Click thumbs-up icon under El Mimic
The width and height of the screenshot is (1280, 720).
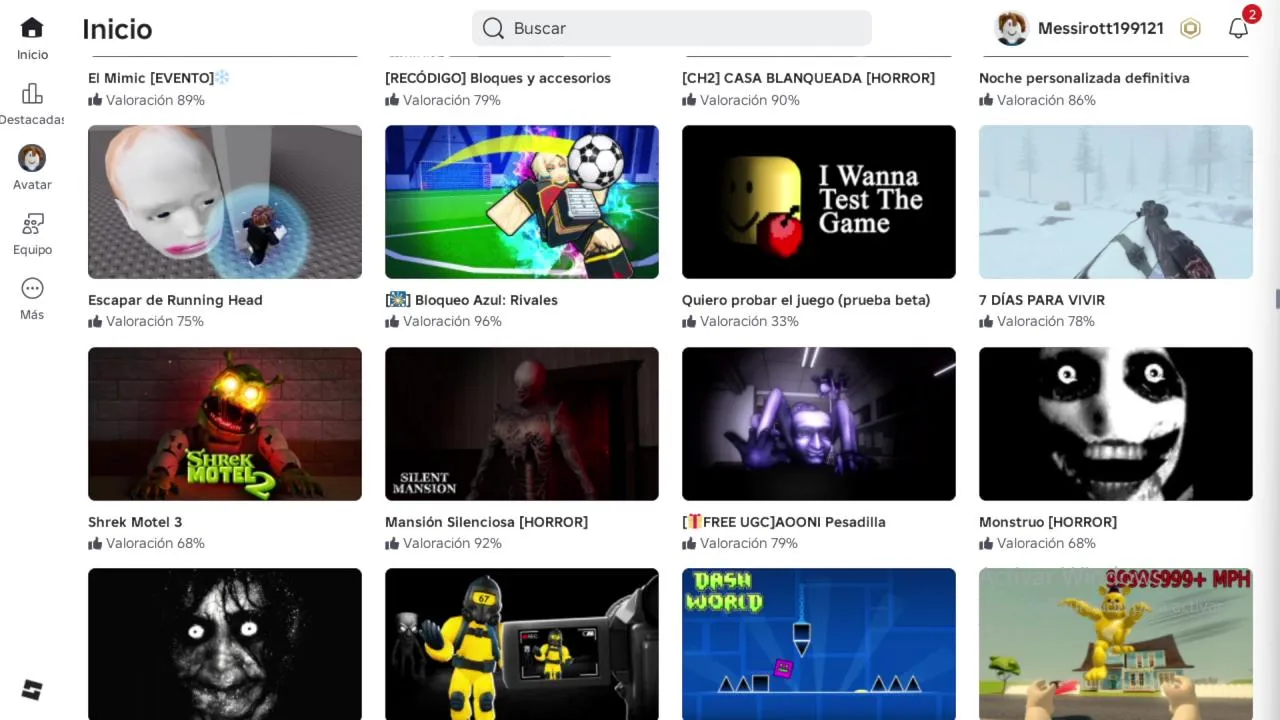tap(95, 100)
